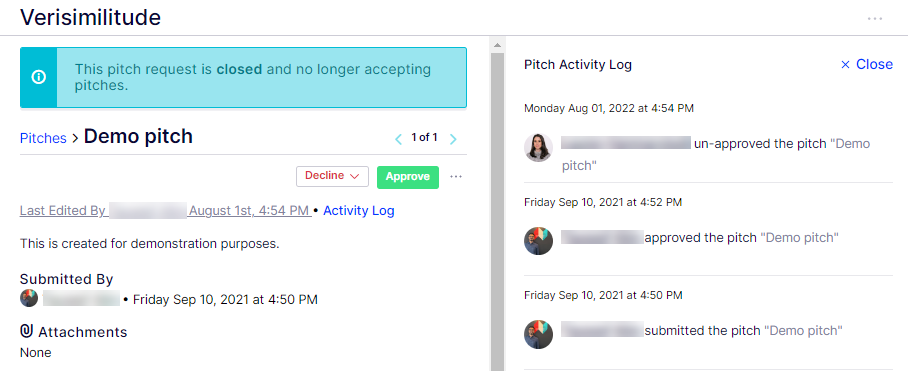
Task: Go to previous pitch with left chevron
Action: click(x=398, y=139)
